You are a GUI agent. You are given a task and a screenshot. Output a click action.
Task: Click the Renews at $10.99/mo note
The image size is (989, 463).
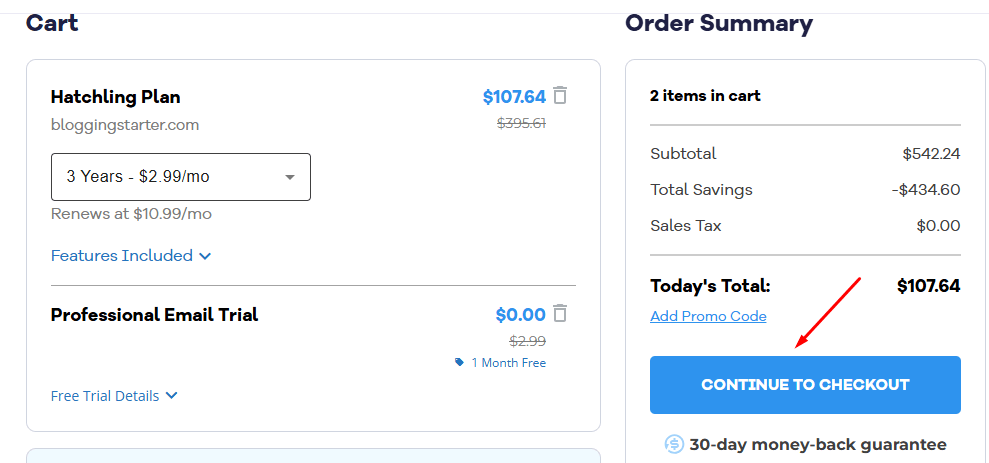131,214
